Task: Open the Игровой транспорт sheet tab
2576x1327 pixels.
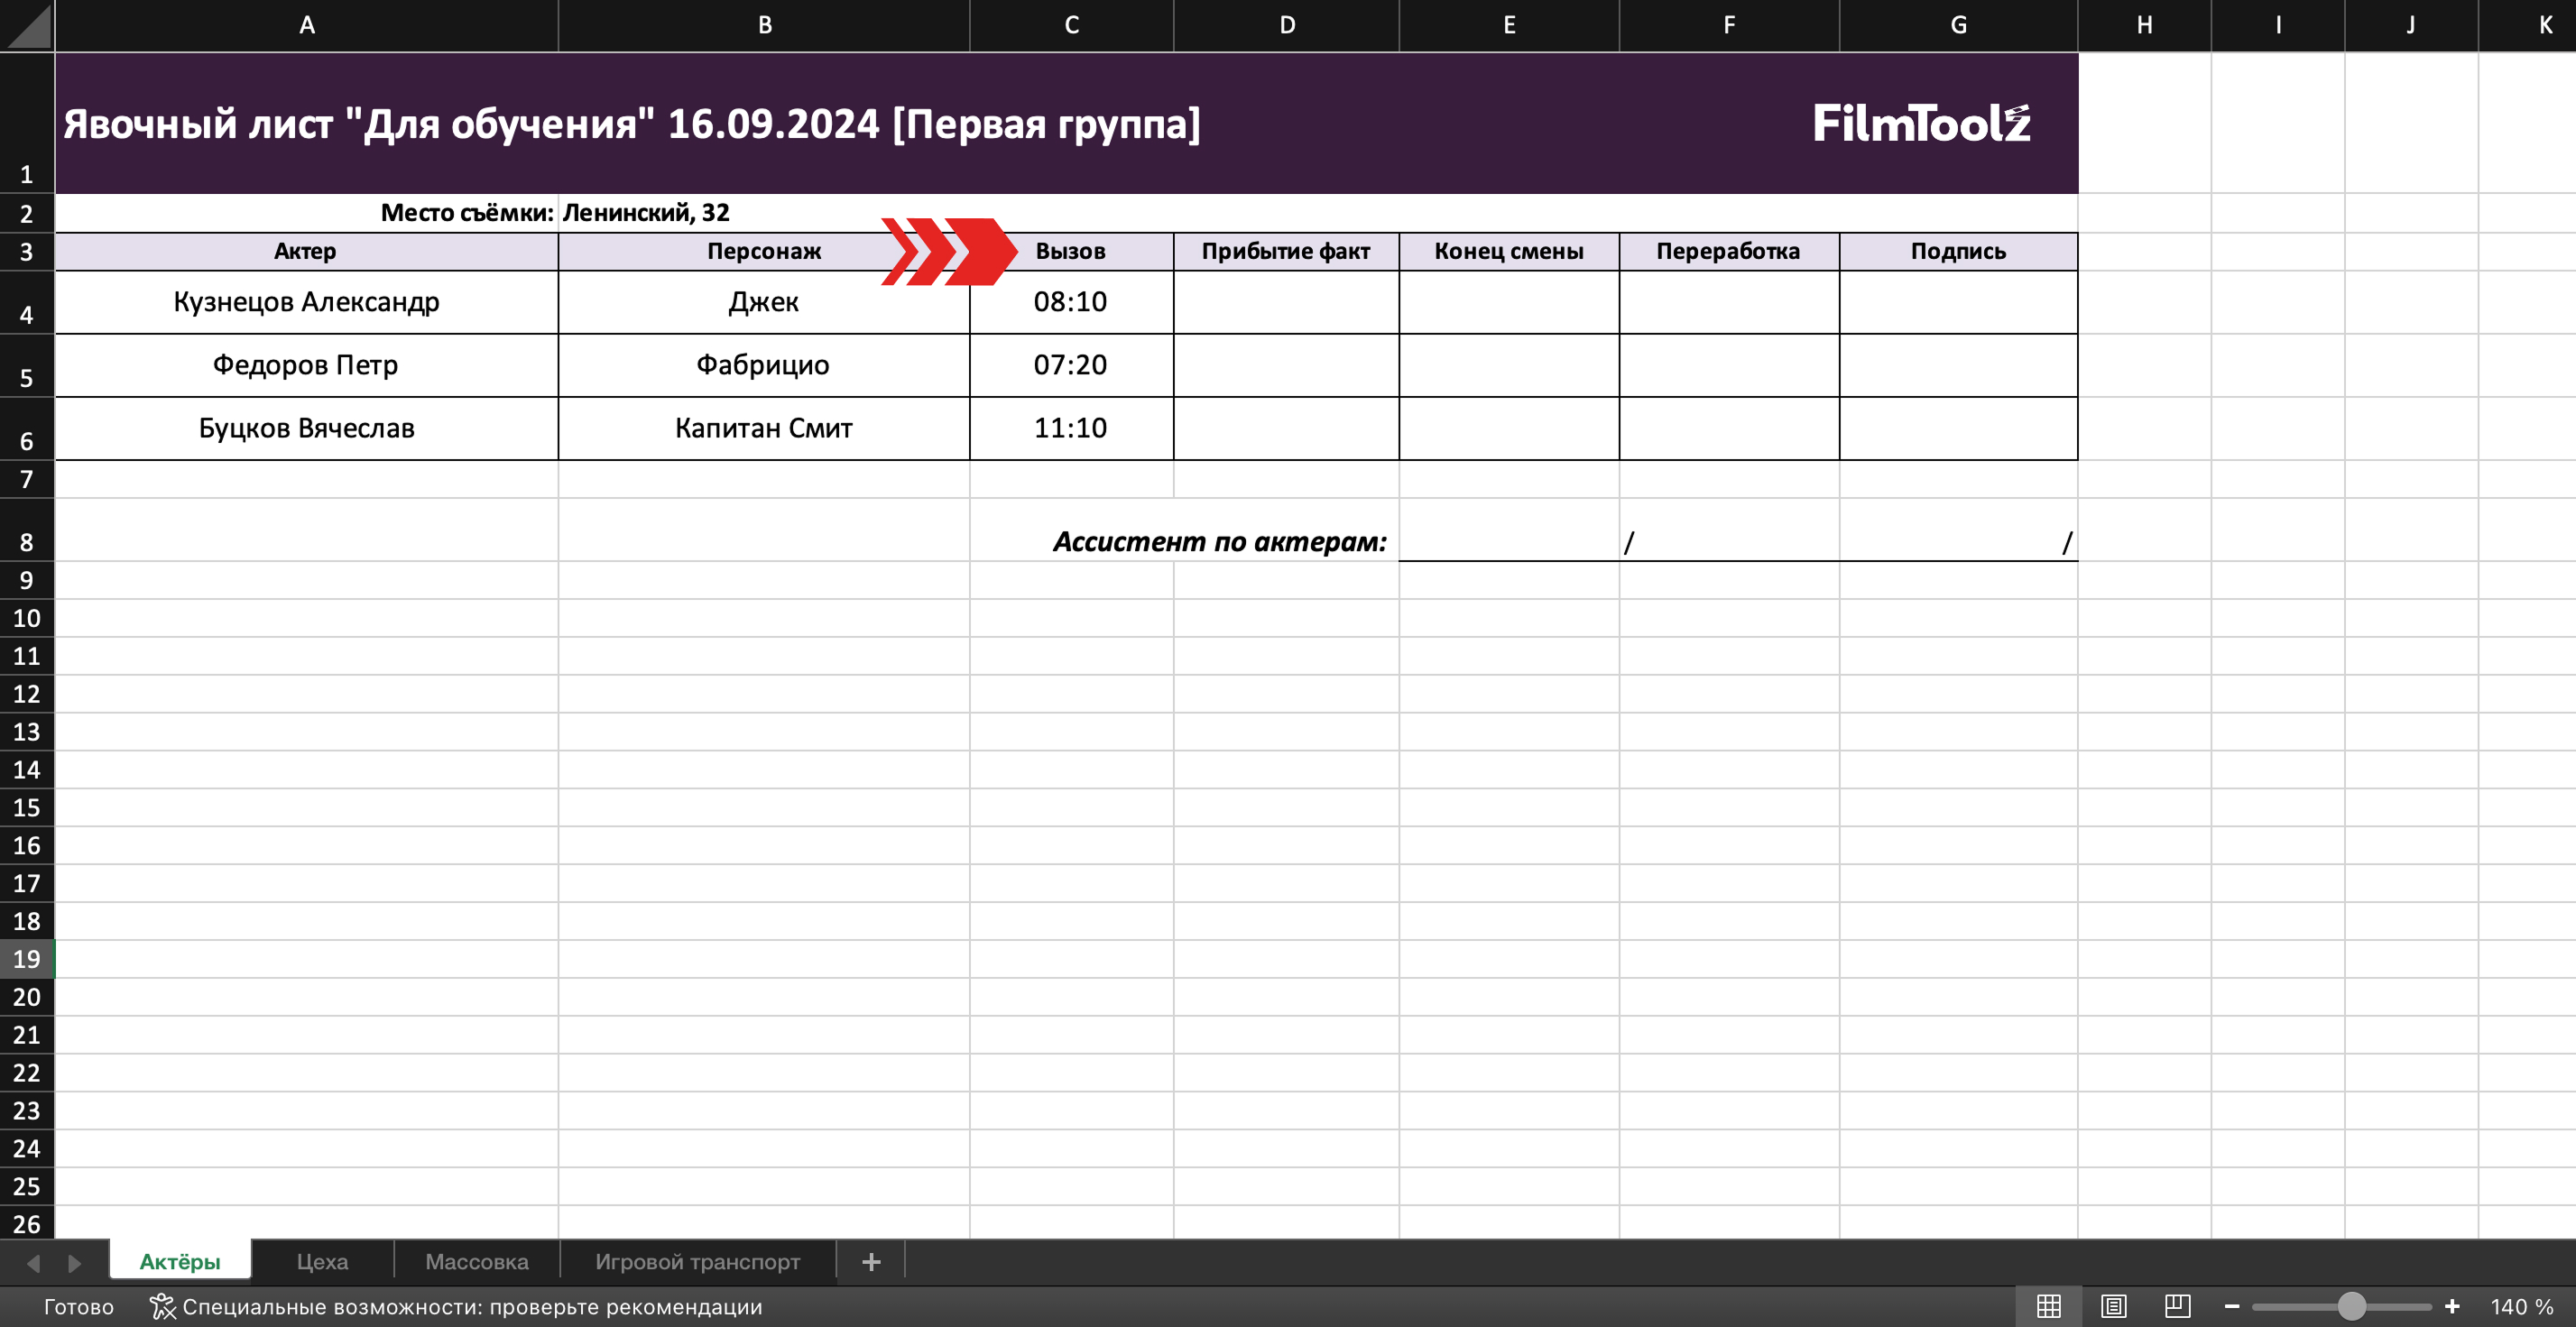Action: 697,1262
